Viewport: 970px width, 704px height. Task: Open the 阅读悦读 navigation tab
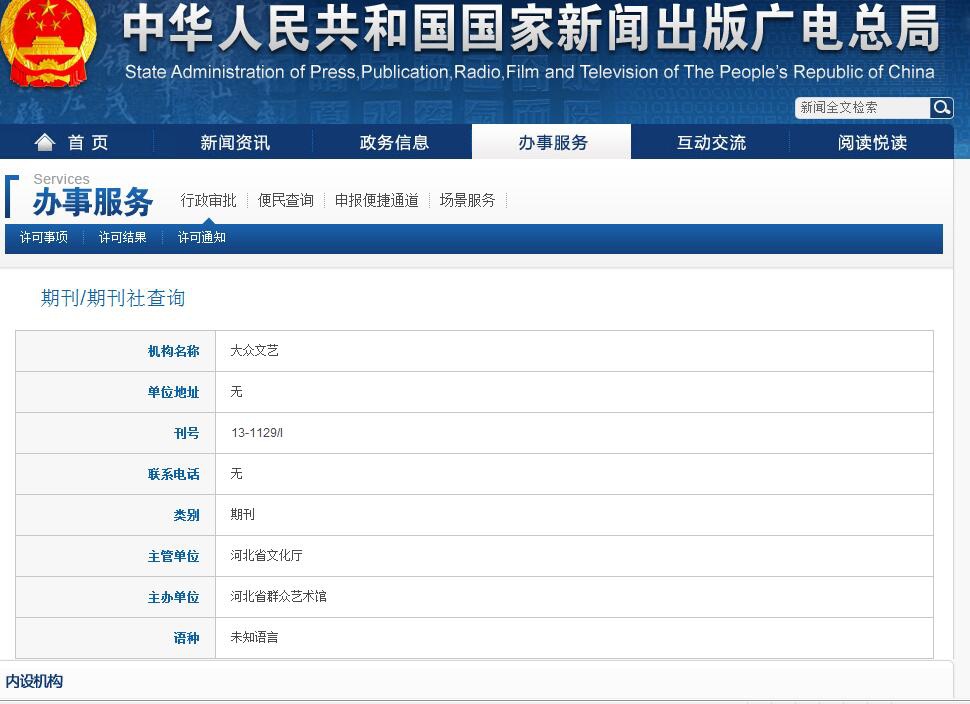(x=872, y=142)
